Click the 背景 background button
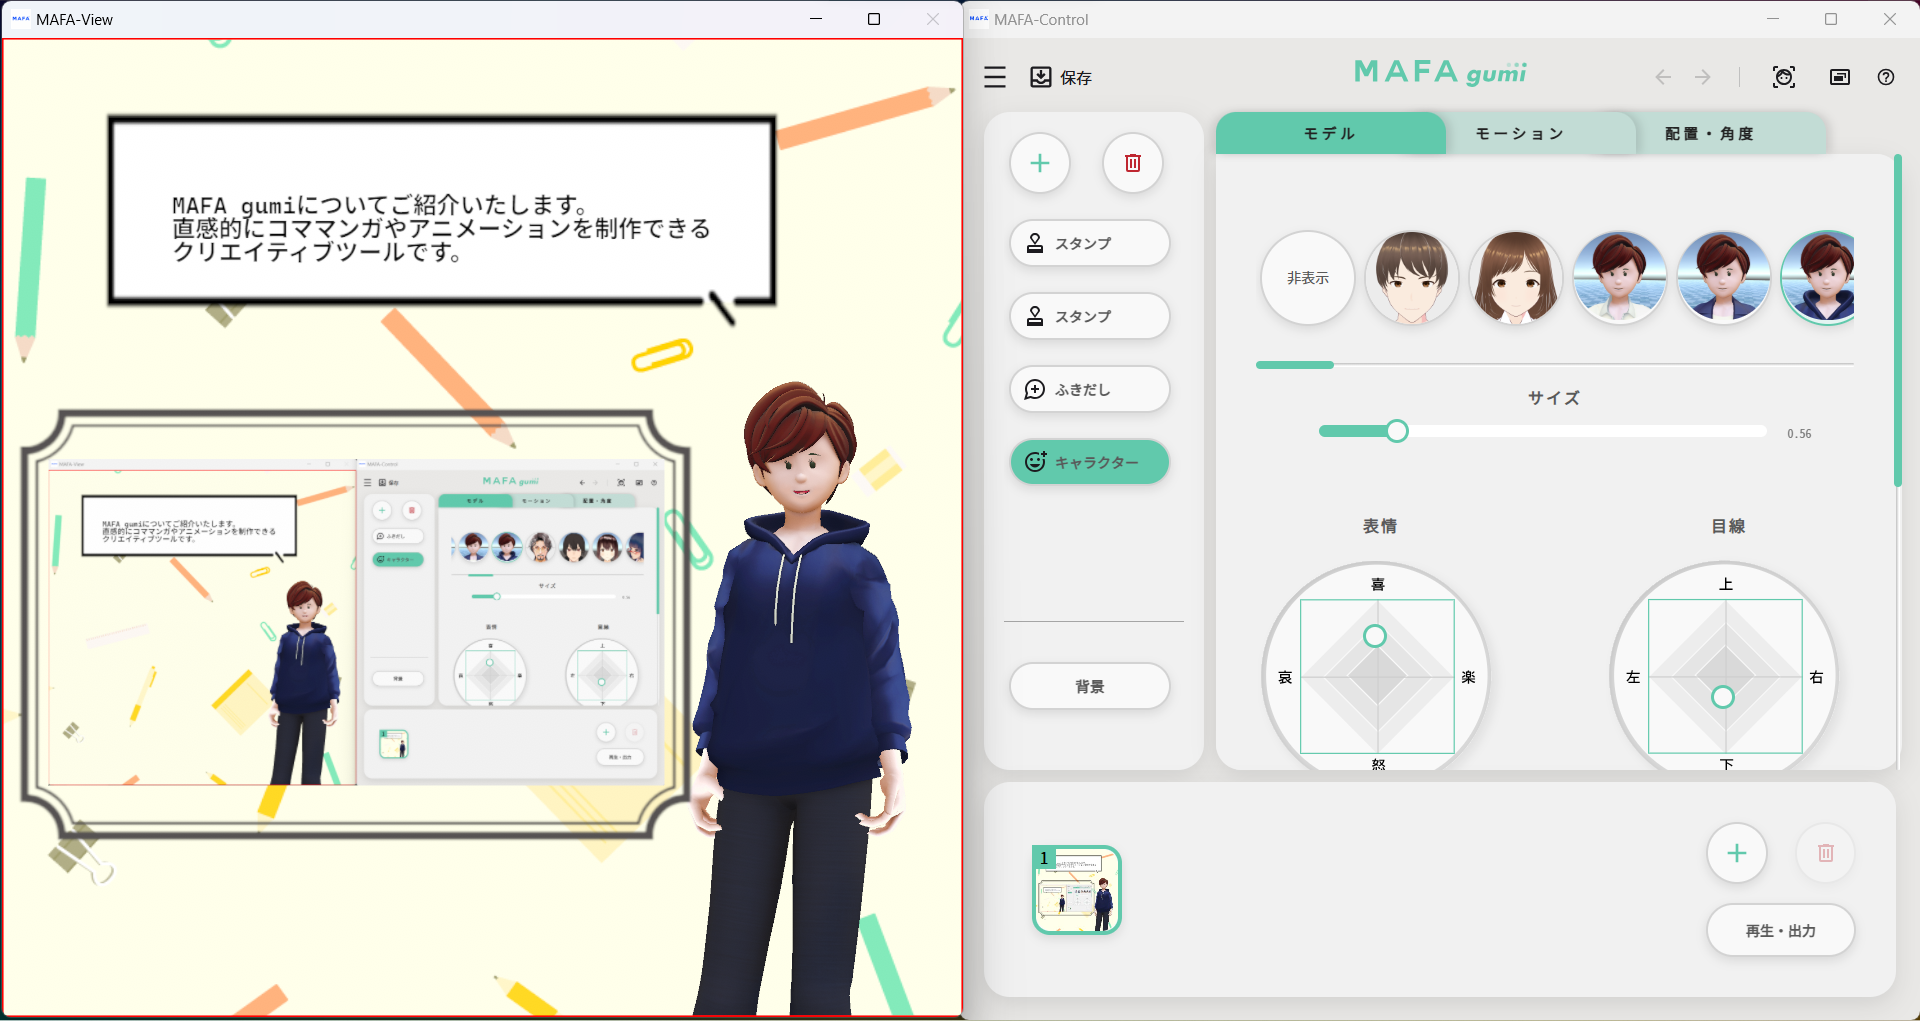1920x1021 pixels. point(1090,686)
